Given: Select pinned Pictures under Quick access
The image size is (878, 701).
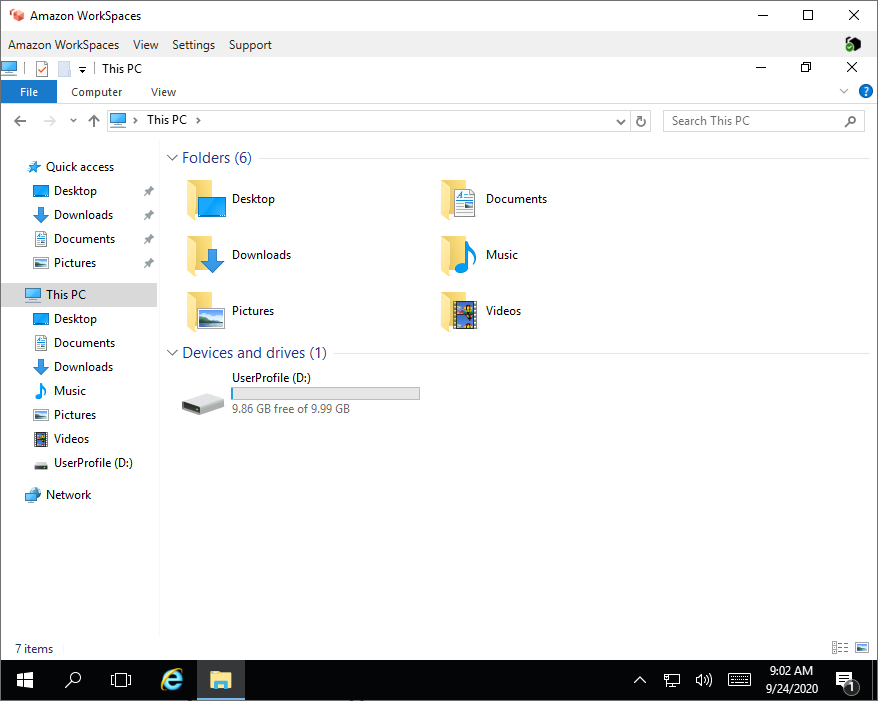Looking at the screenshot, I should click(x=74, y=263).
